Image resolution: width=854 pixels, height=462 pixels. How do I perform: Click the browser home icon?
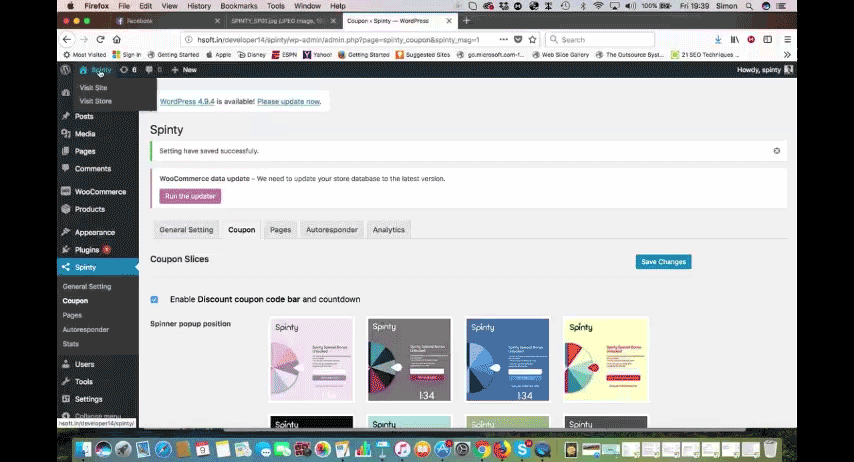coord(117,39)
